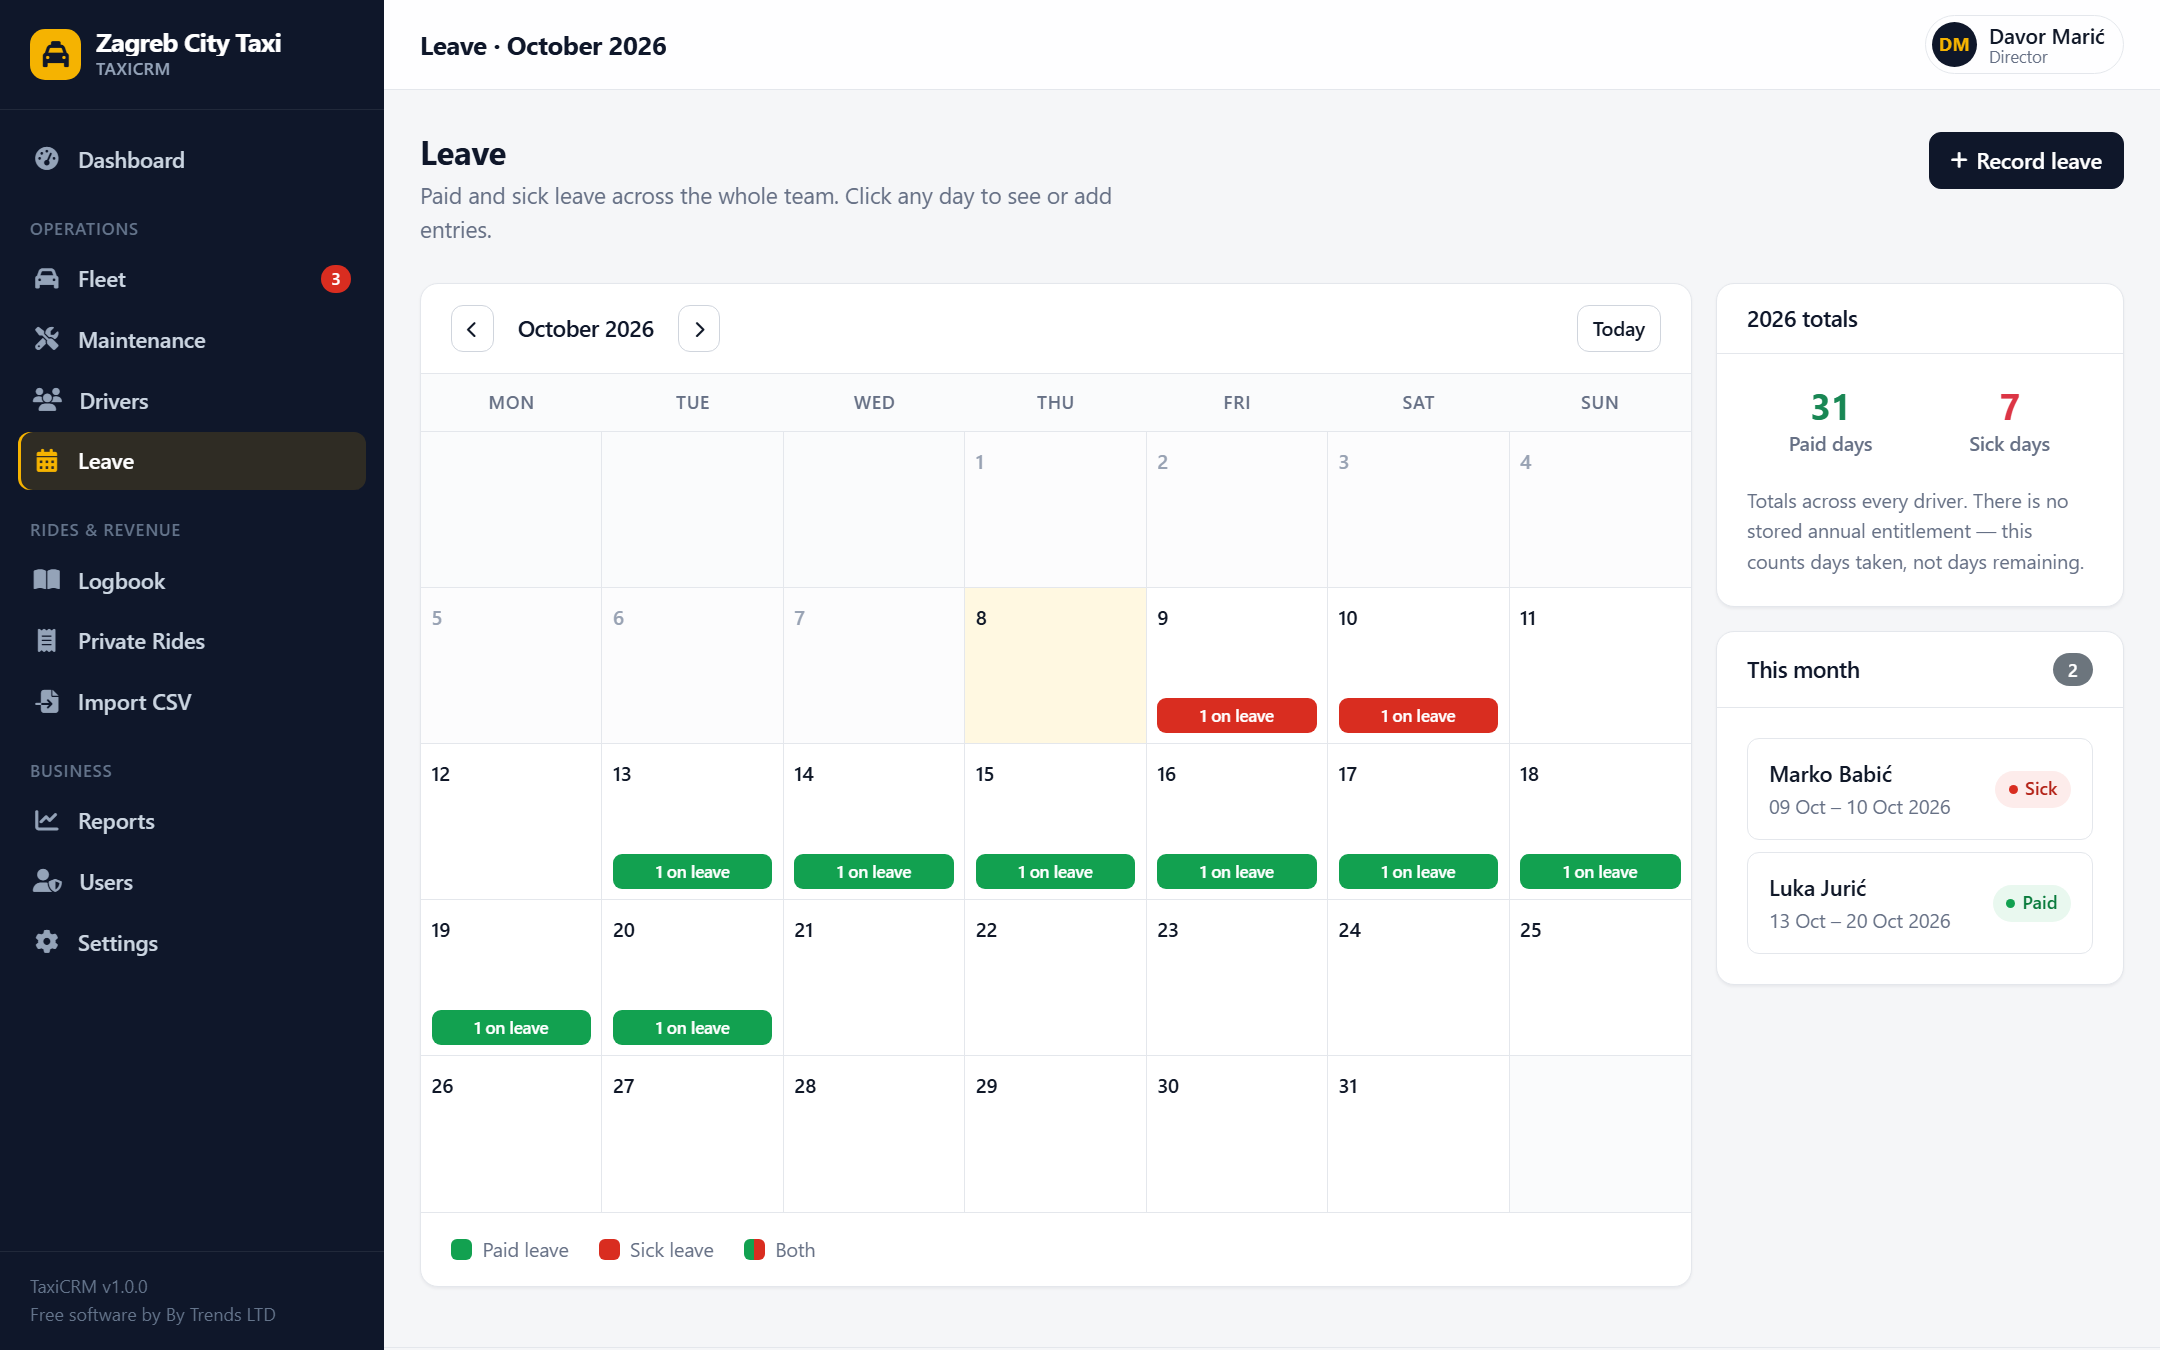Screen dimensions: 2160x1350
Task: Click the Leave calendar icon
Action: [47, 461]
